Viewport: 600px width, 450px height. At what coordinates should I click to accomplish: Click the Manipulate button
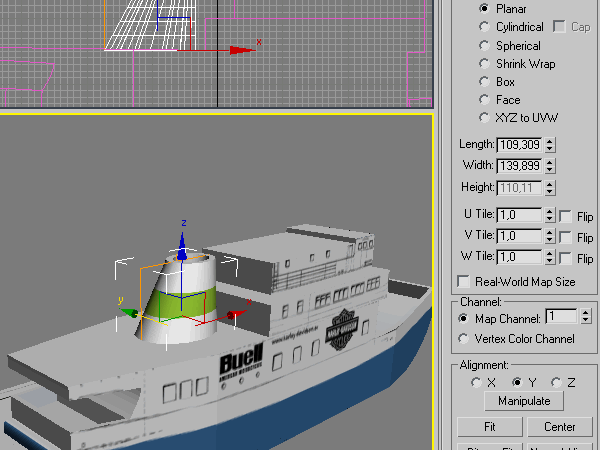(524, 401)
